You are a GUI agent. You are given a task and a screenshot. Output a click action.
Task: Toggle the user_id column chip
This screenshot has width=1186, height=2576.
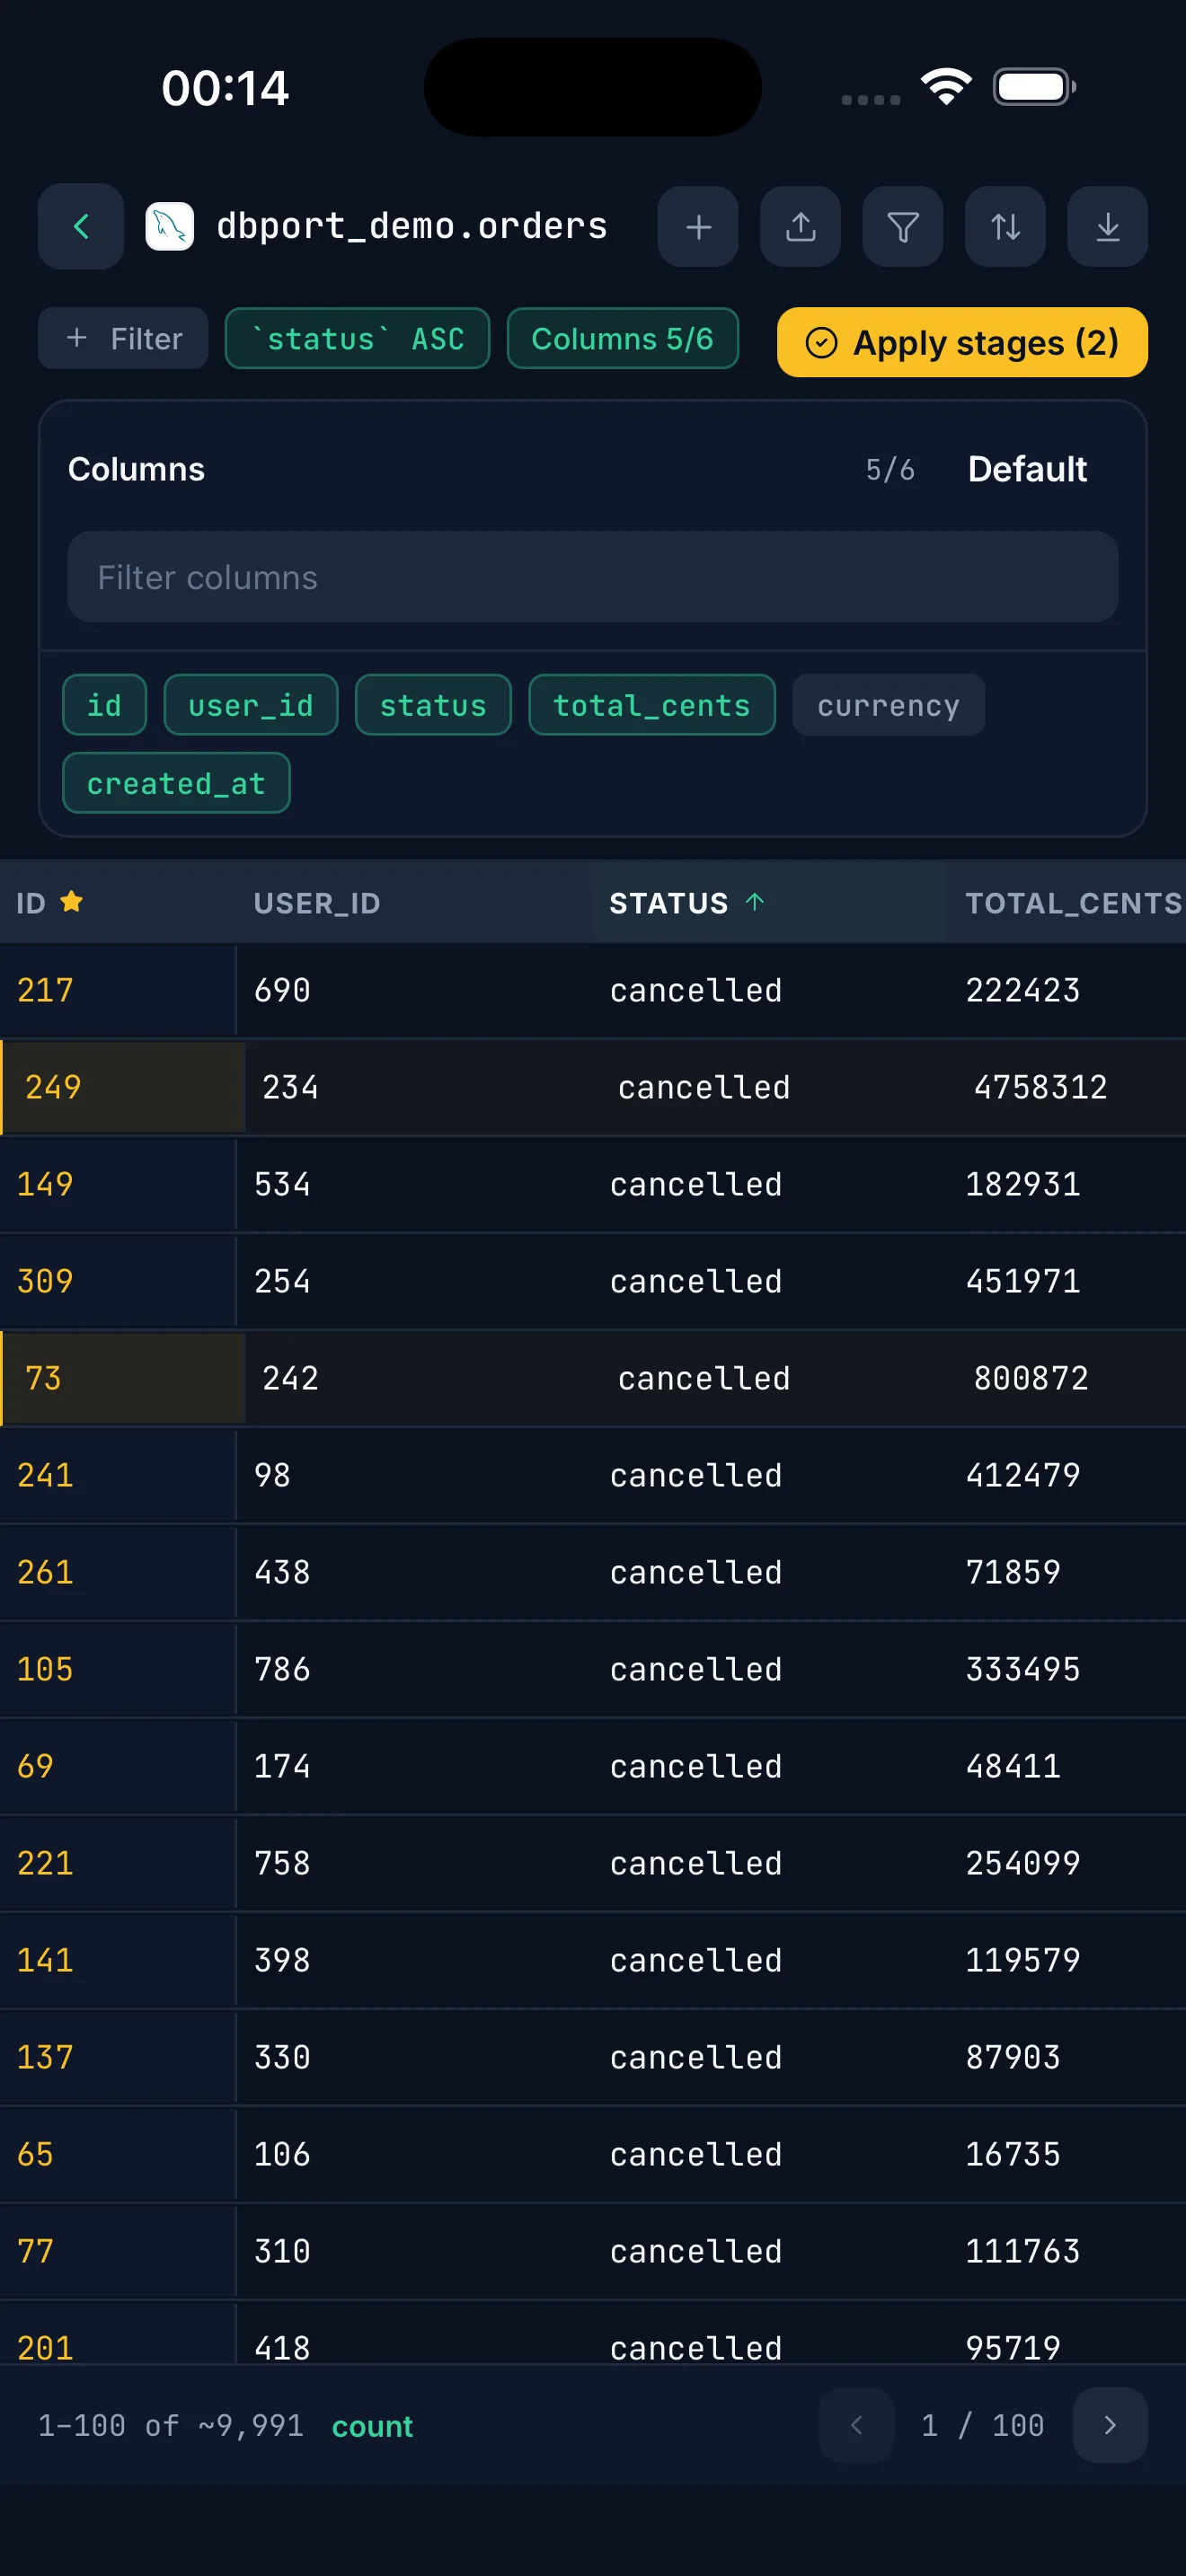251,705
